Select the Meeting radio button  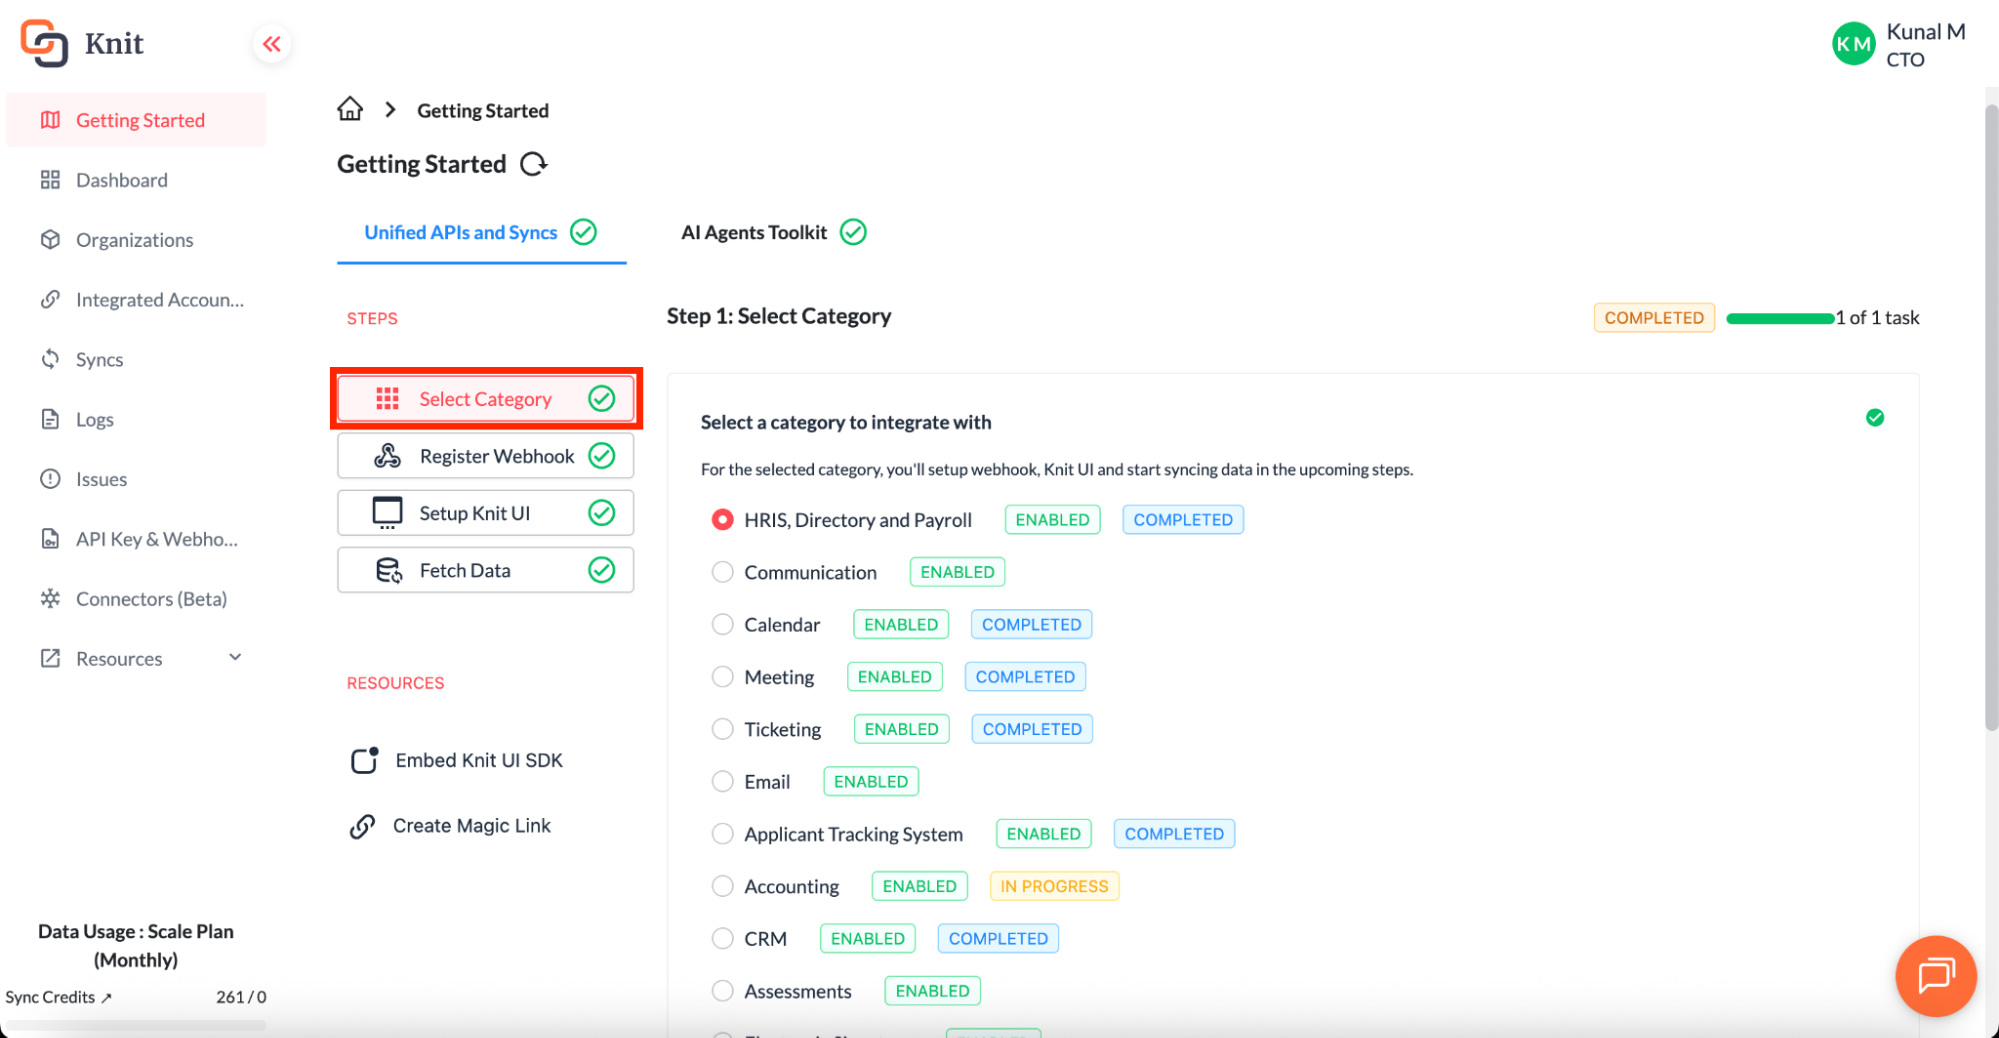722,677
